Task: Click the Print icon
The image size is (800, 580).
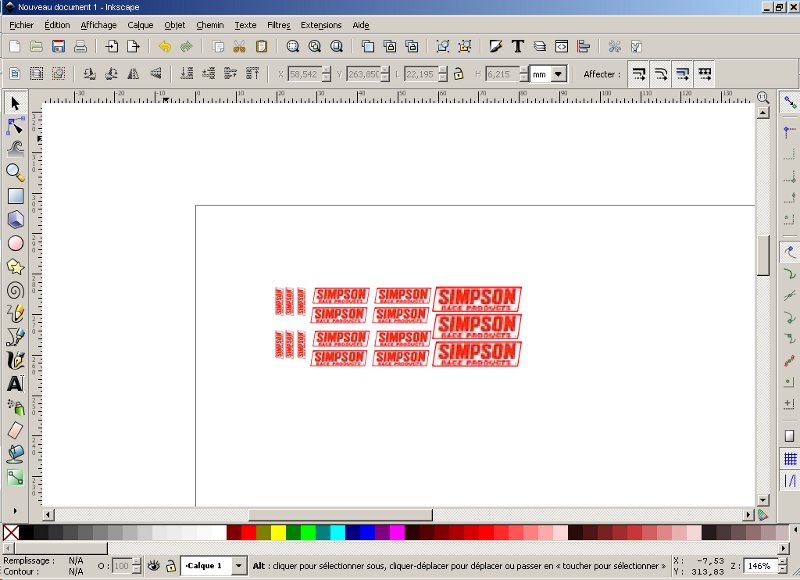Action: (x=80, y=46)
